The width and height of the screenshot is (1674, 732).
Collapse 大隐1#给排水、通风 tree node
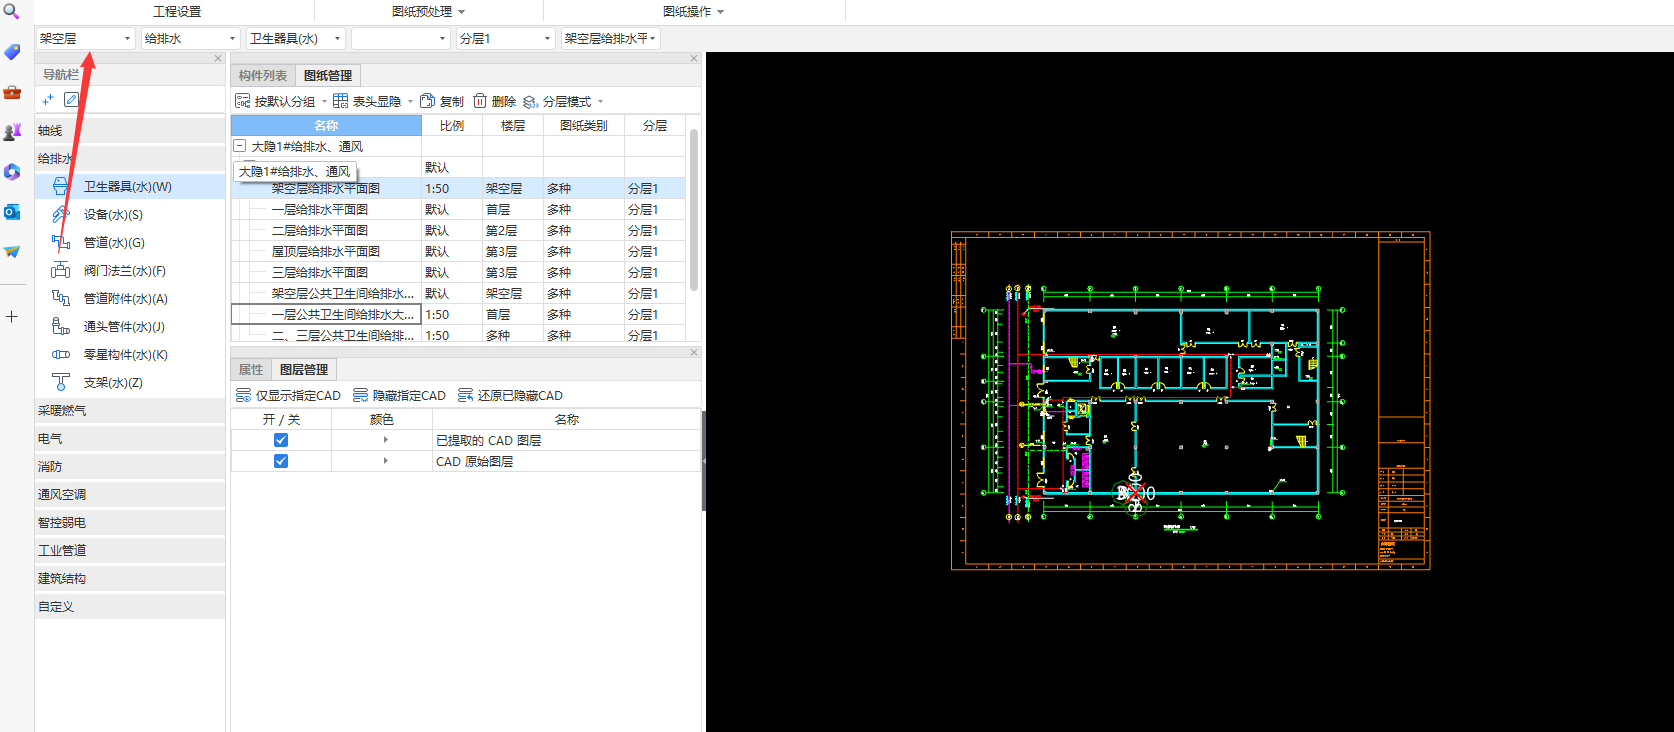pos(240,146)
